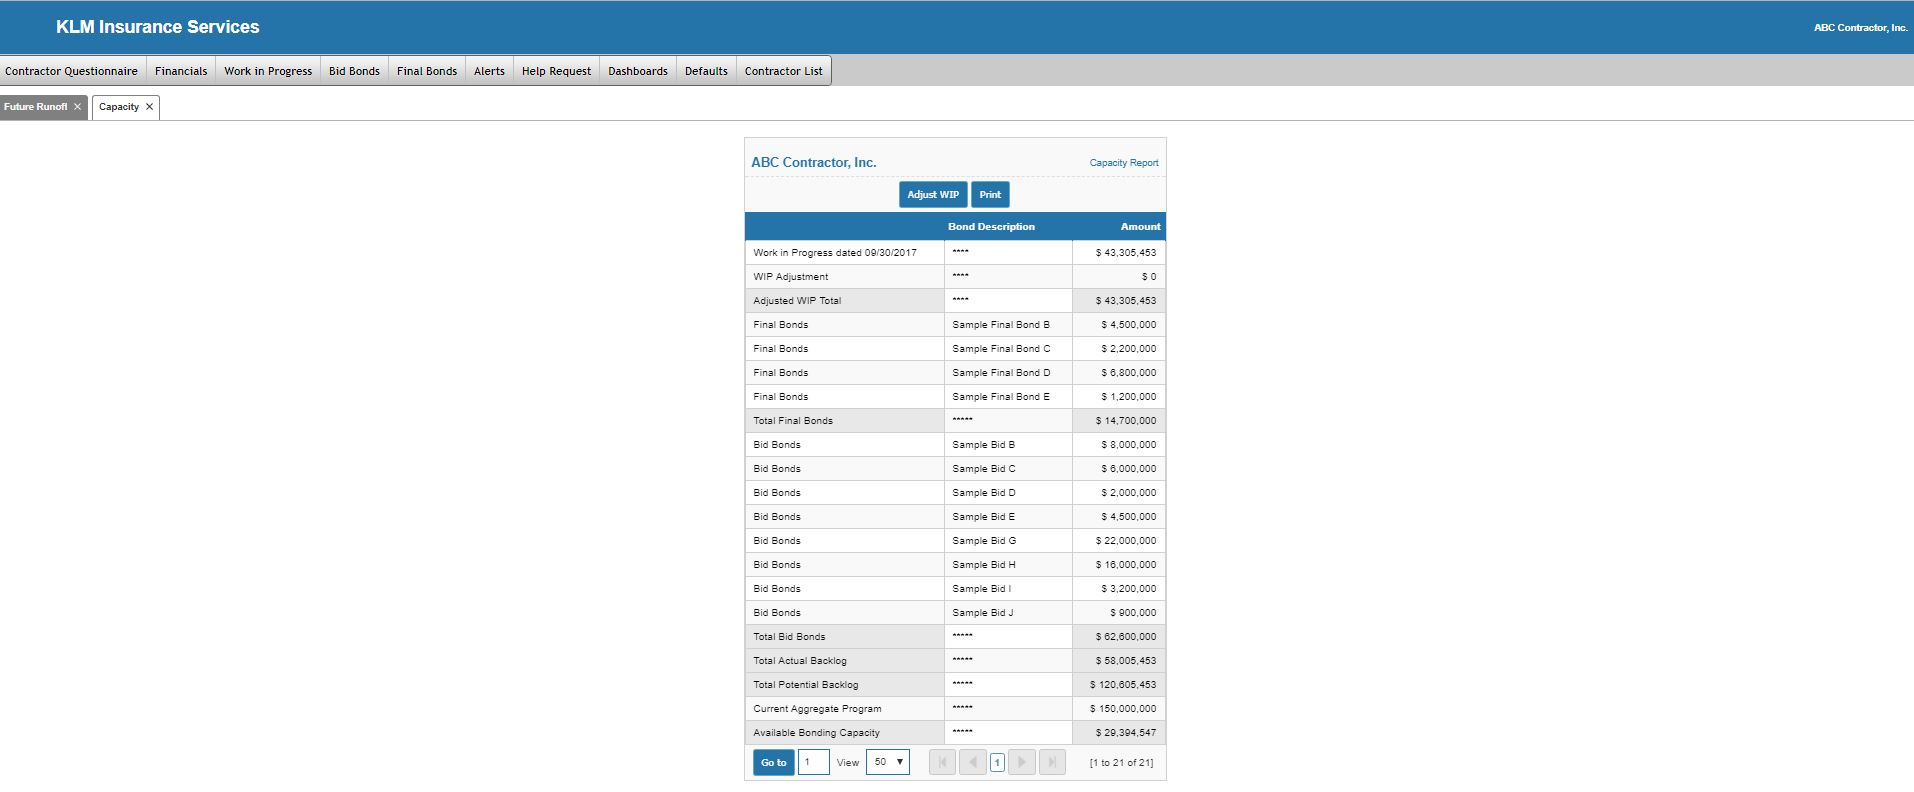Open the Financials menu item
This screenshot has width=1914, height=792.
(x=181, y=71)
